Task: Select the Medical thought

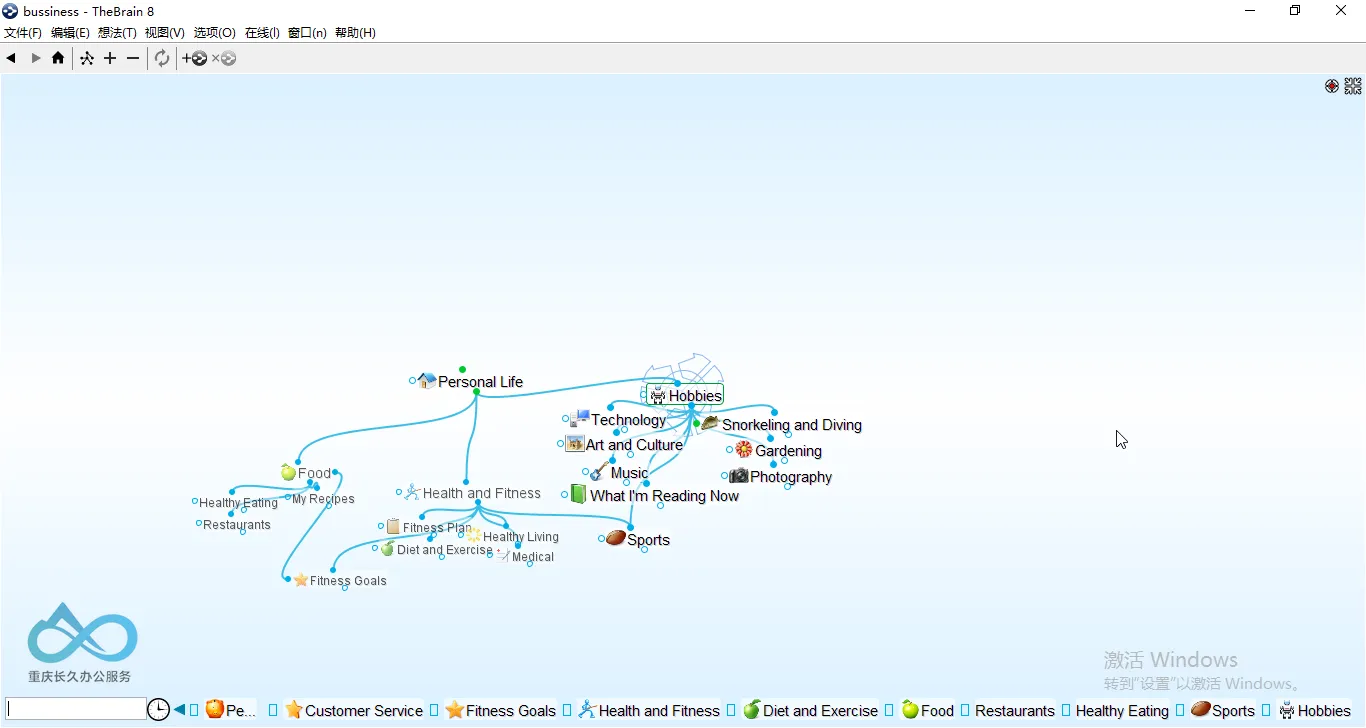Action: pyautogui.click(x=532, y=557)
